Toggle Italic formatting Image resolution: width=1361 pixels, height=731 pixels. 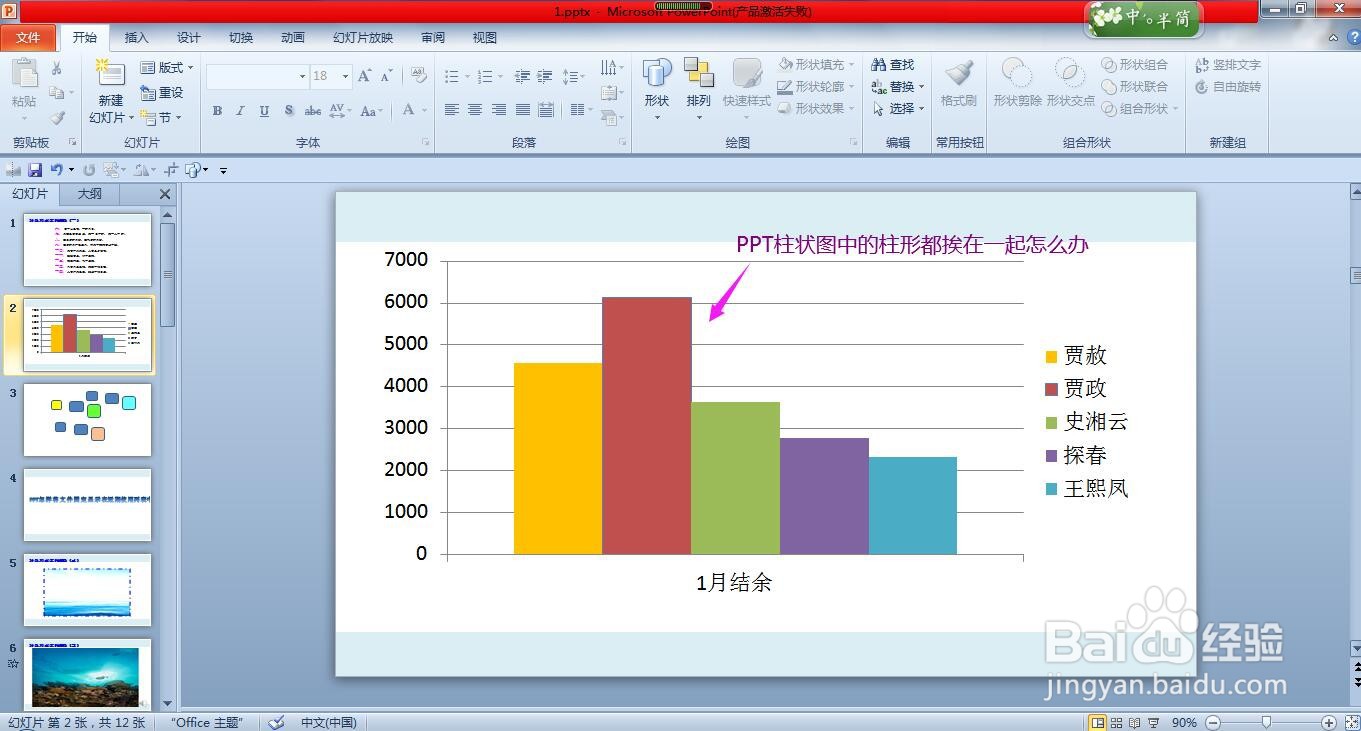240,110
